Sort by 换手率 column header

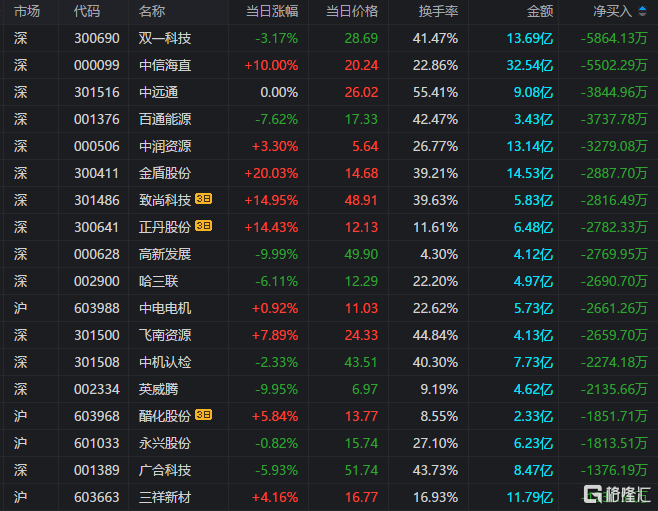[x=439, y=11]
